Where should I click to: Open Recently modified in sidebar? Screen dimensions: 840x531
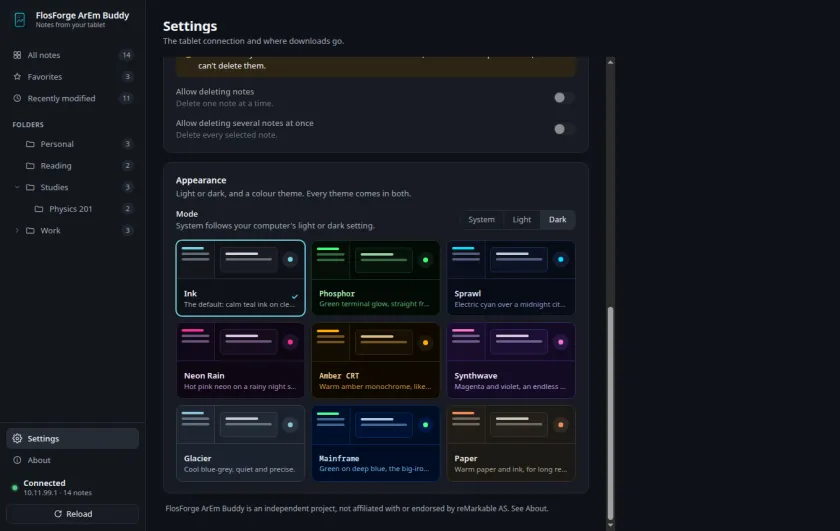click(72, 99)
